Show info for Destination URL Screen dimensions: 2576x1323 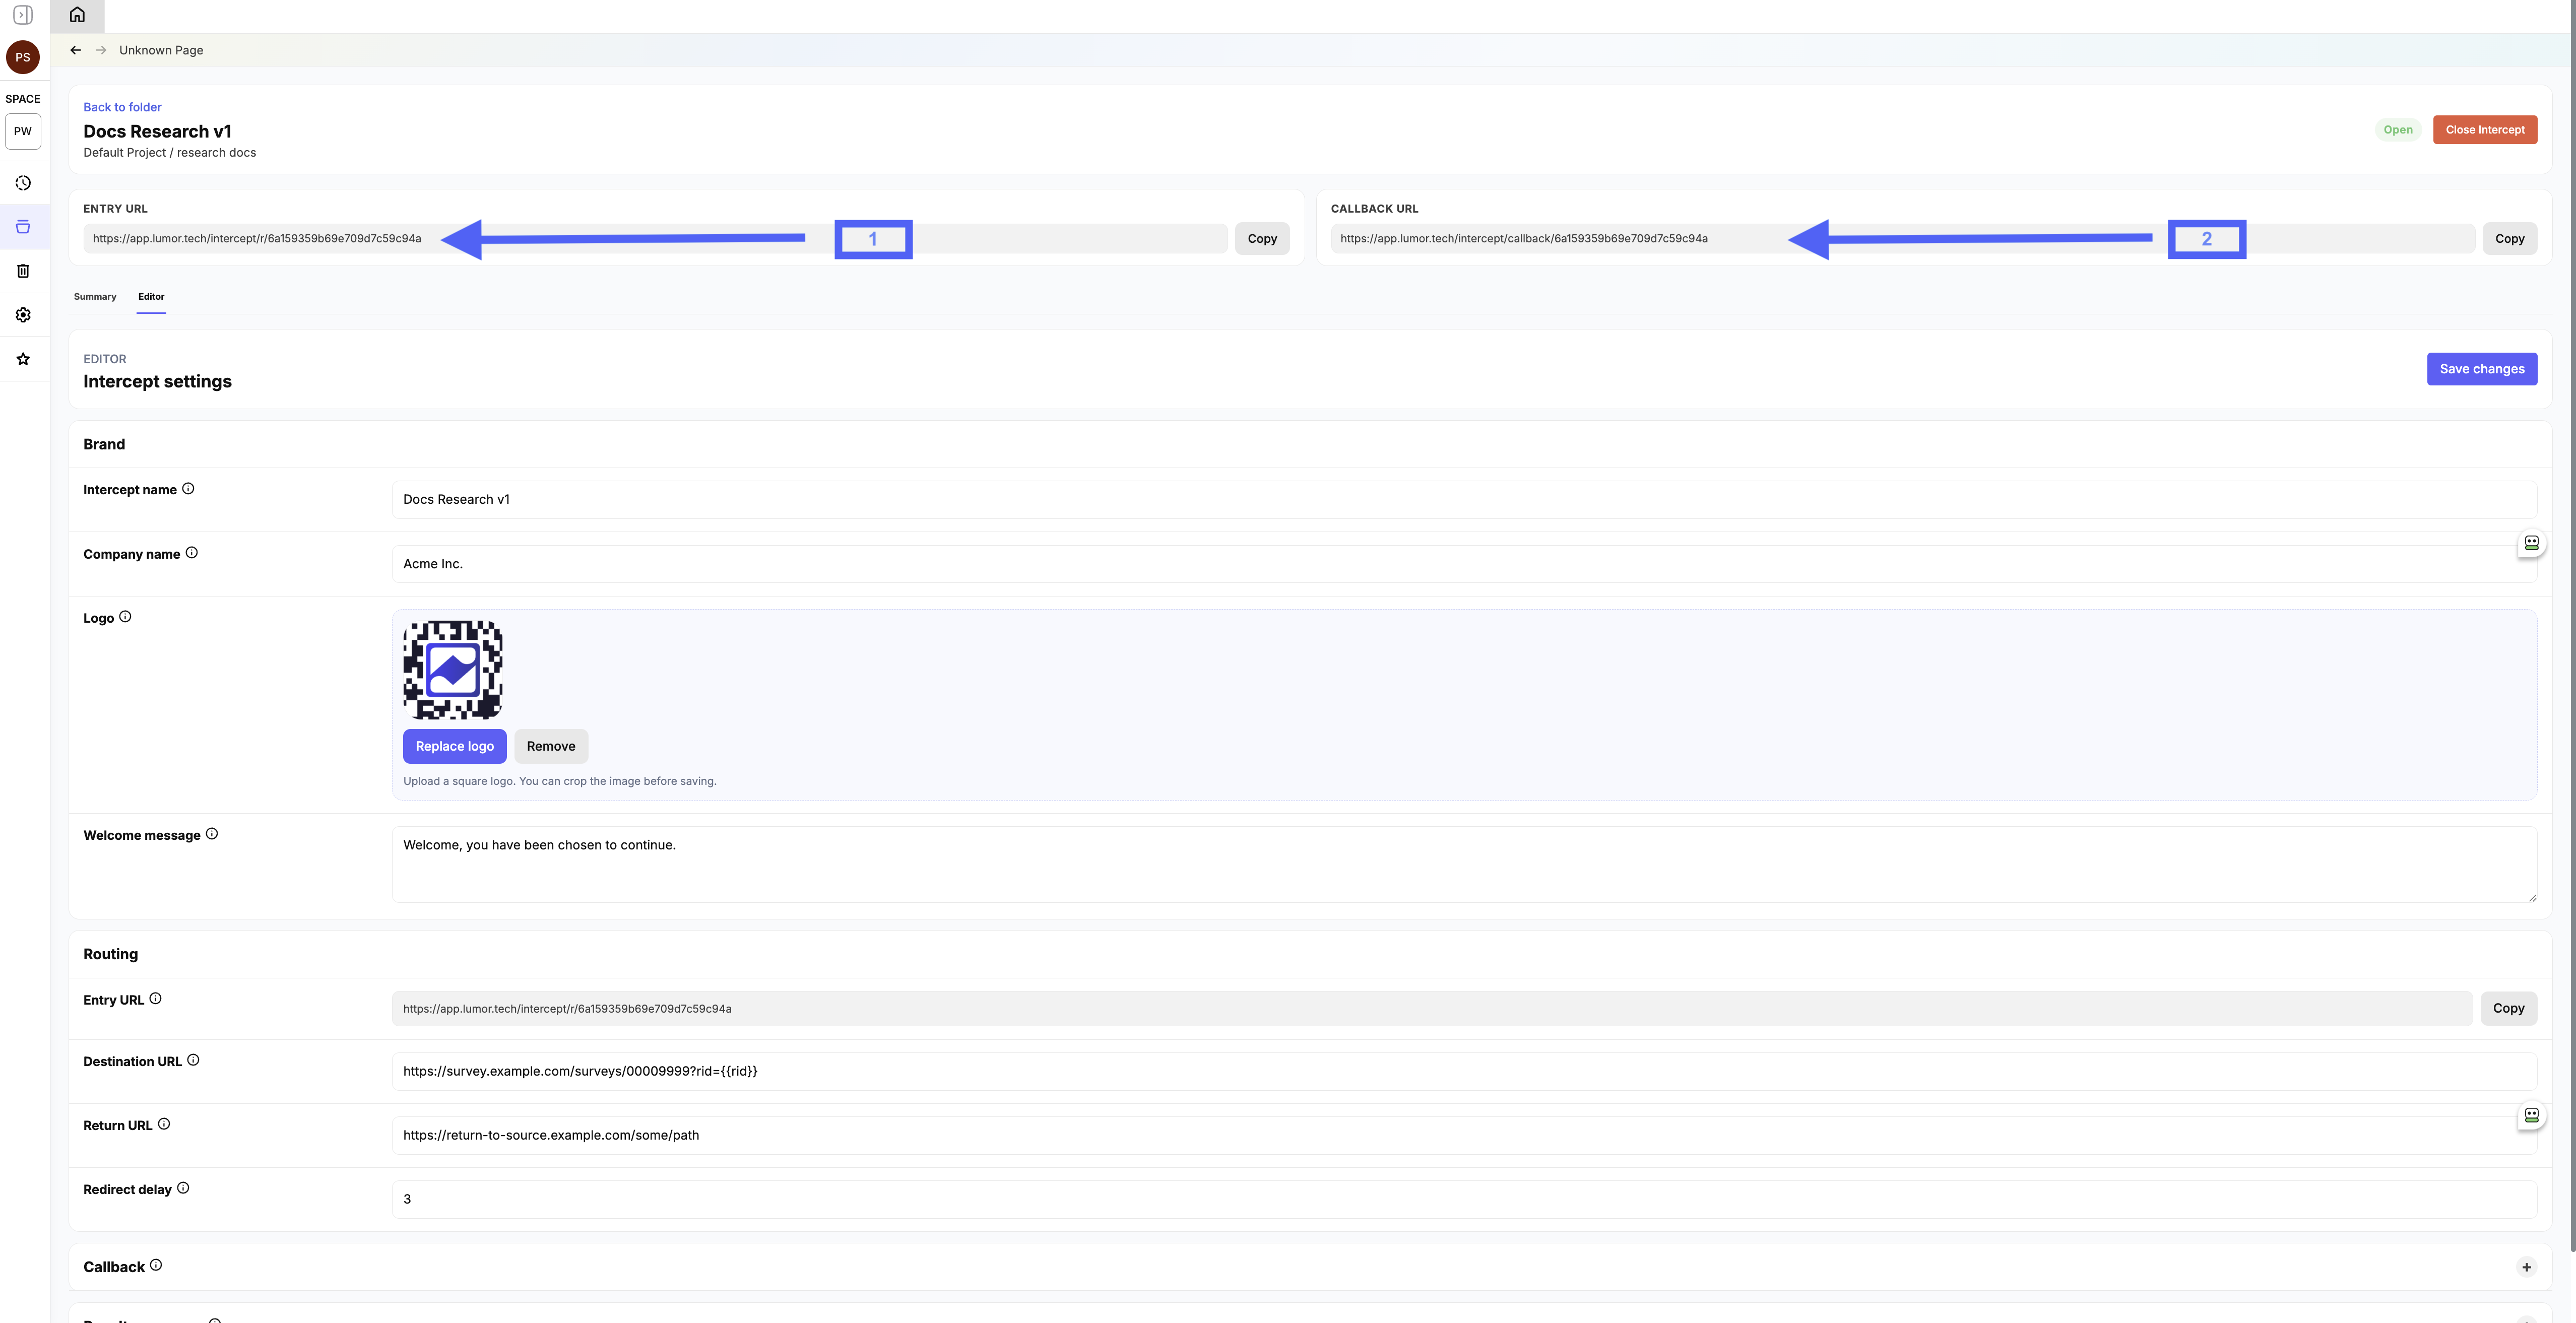[193, 1060]
